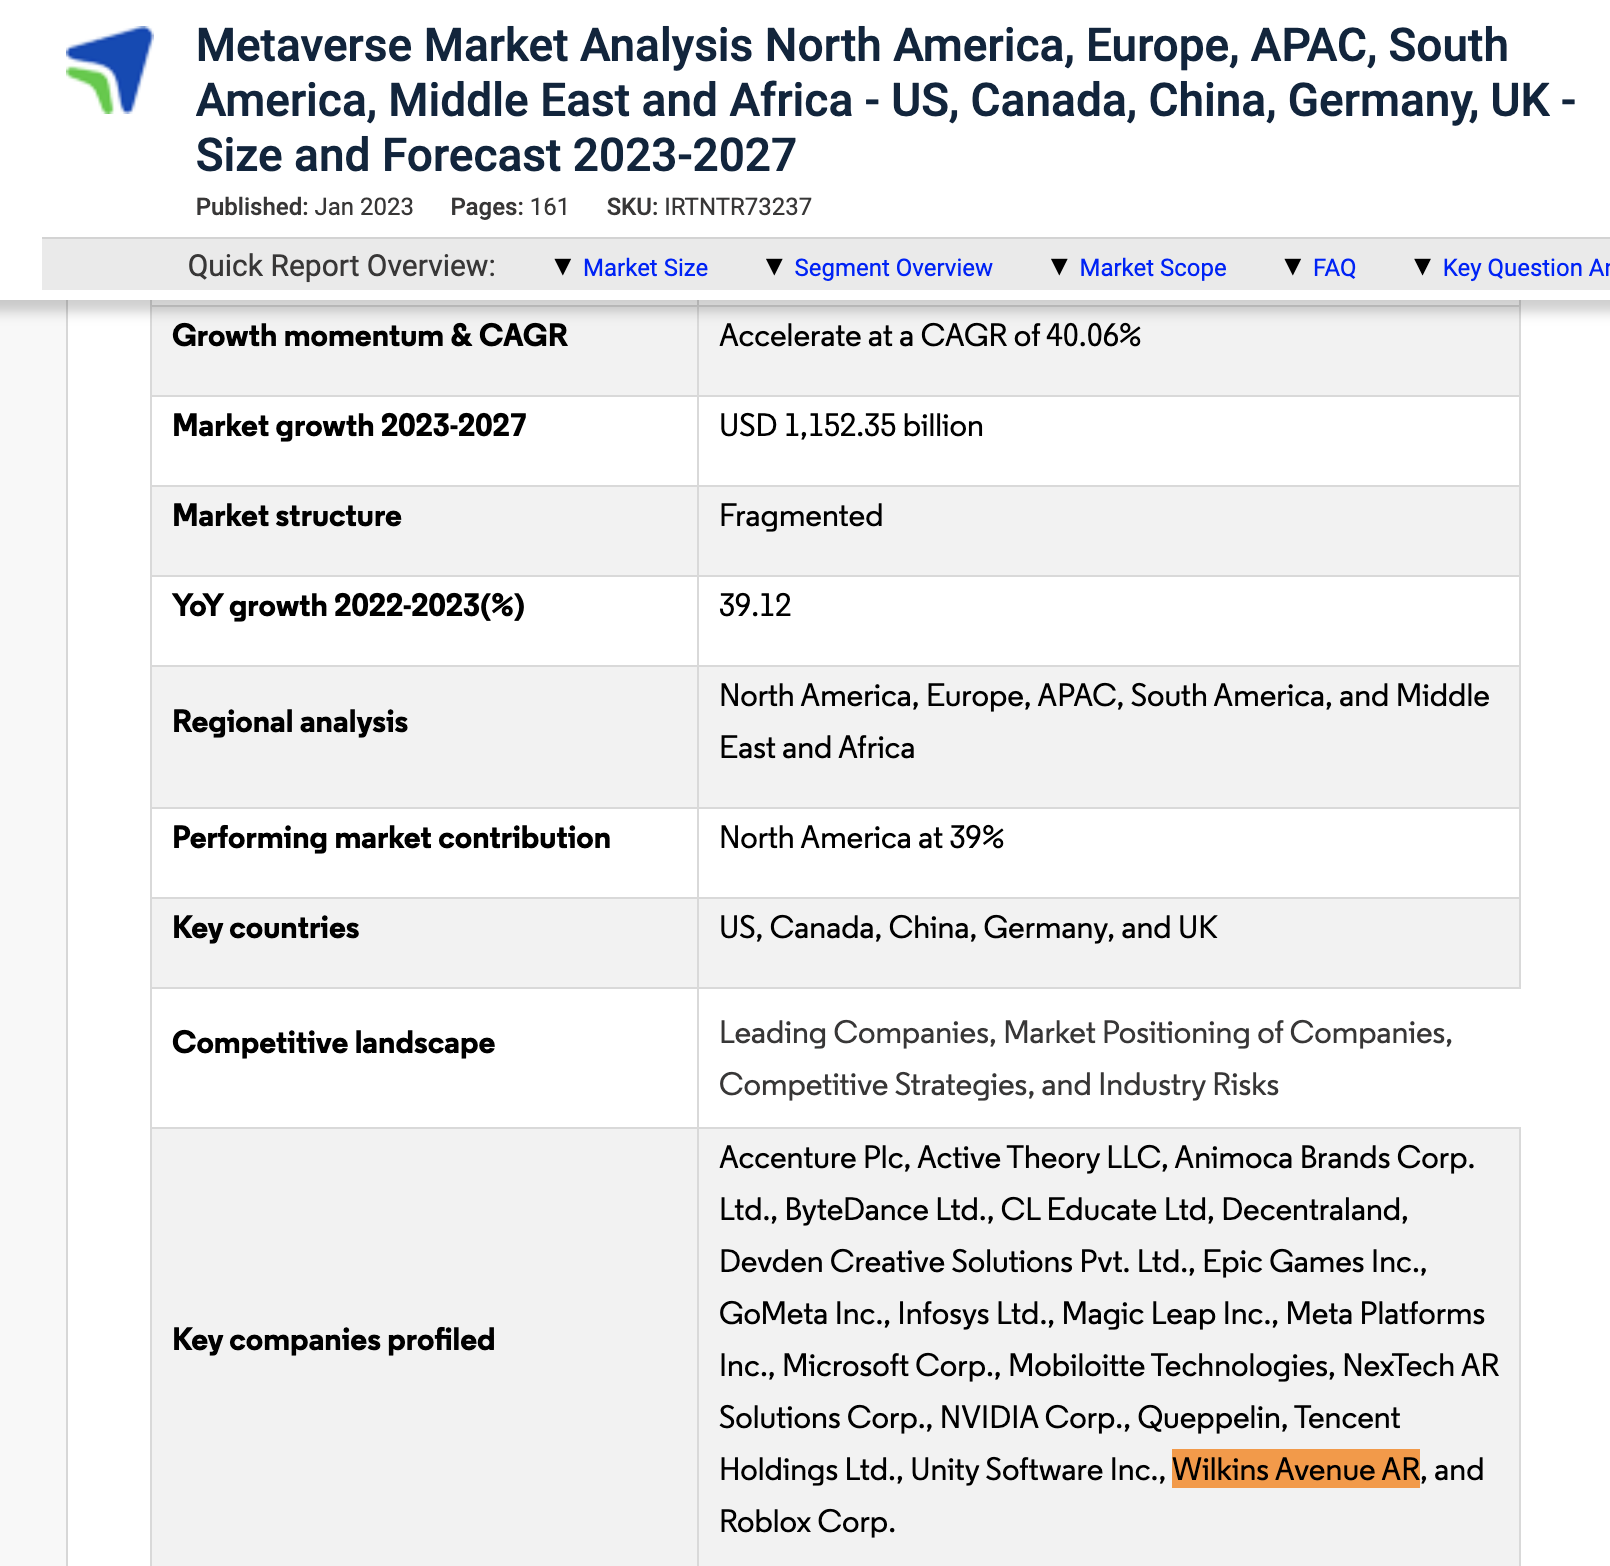Select the '39.12' YoY growth value
Image resolution: width=1610 pixels, height=1566 pixels.
pyautogui.click(x=755, y=606)
